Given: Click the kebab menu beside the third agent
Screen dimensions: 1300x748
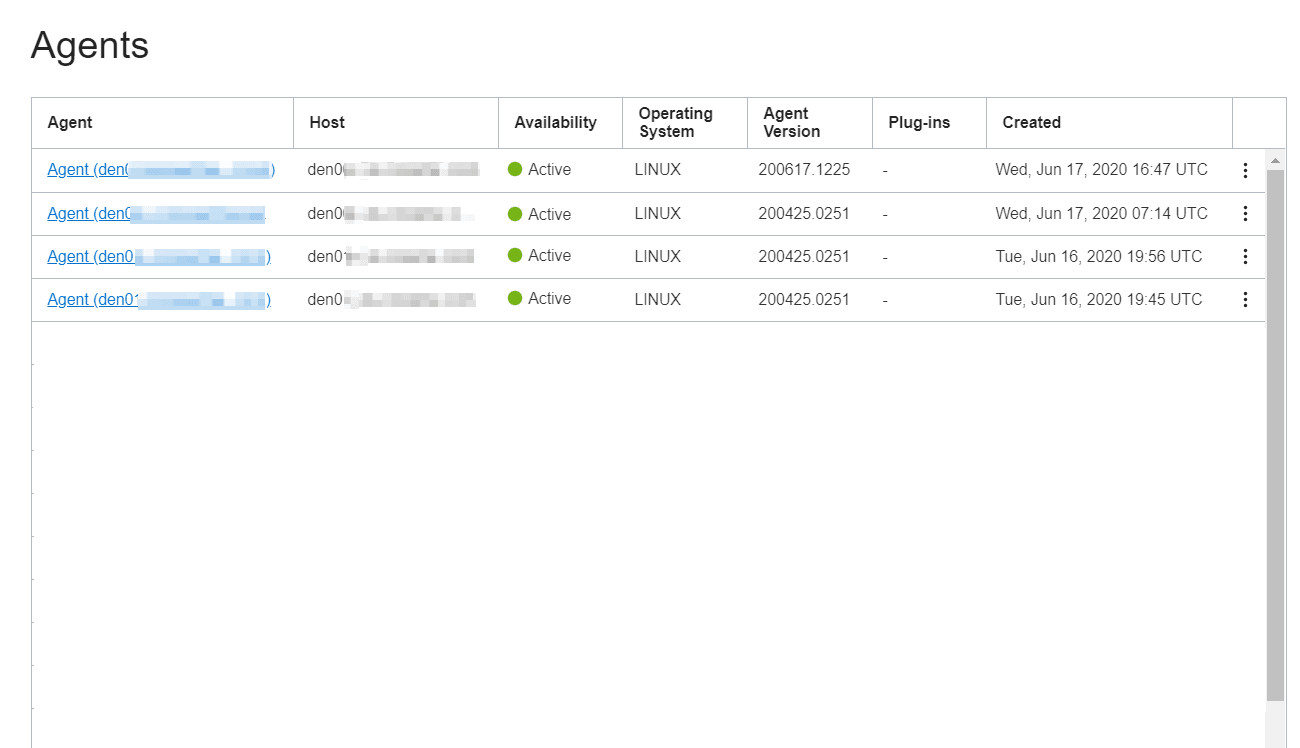Looking at the screenshot, I should point(1245,256).
